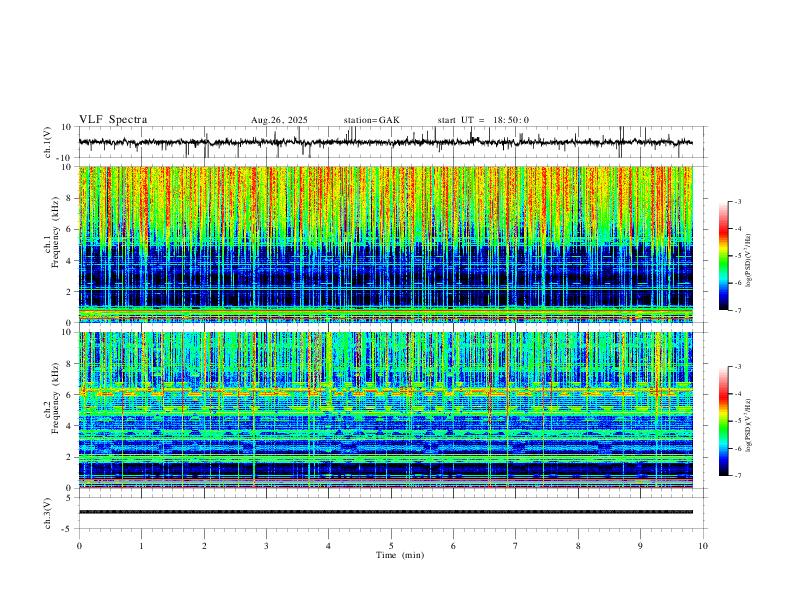Image resolution: width=792 pixels, height=612 pixels.
Task: Click the station=GAK label
Action: [371, 120]
